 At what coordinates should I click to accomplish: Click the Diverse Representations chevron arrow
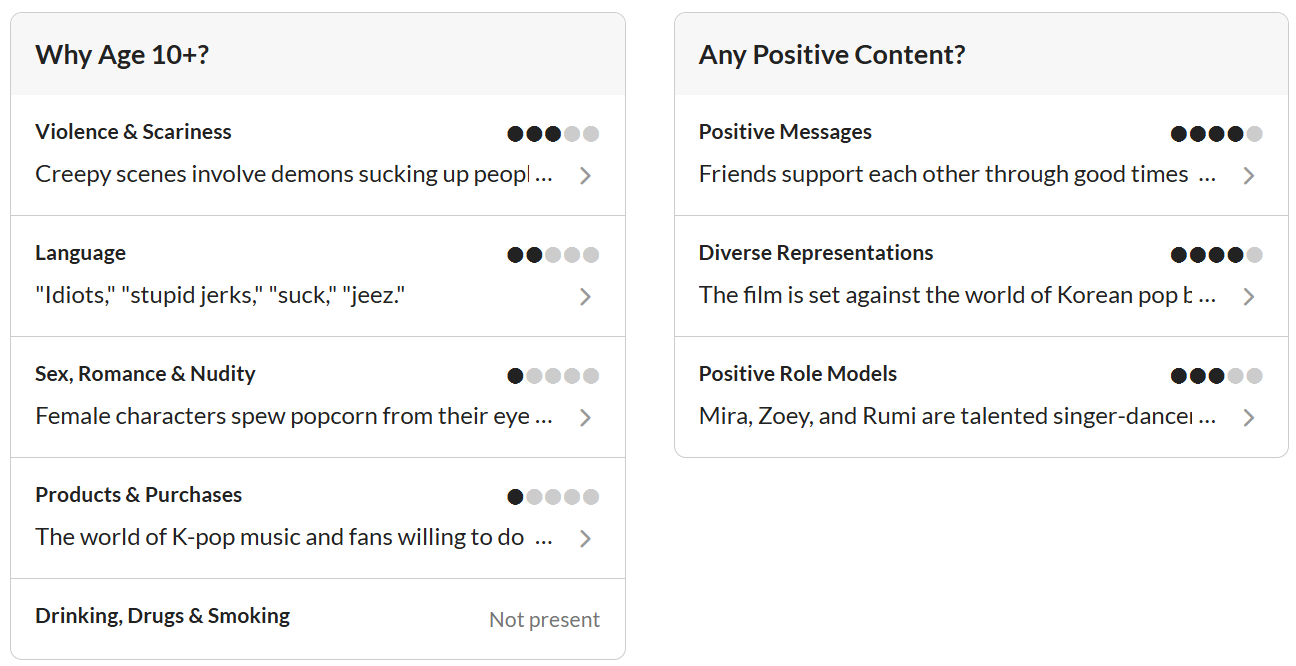[1249, 297]
